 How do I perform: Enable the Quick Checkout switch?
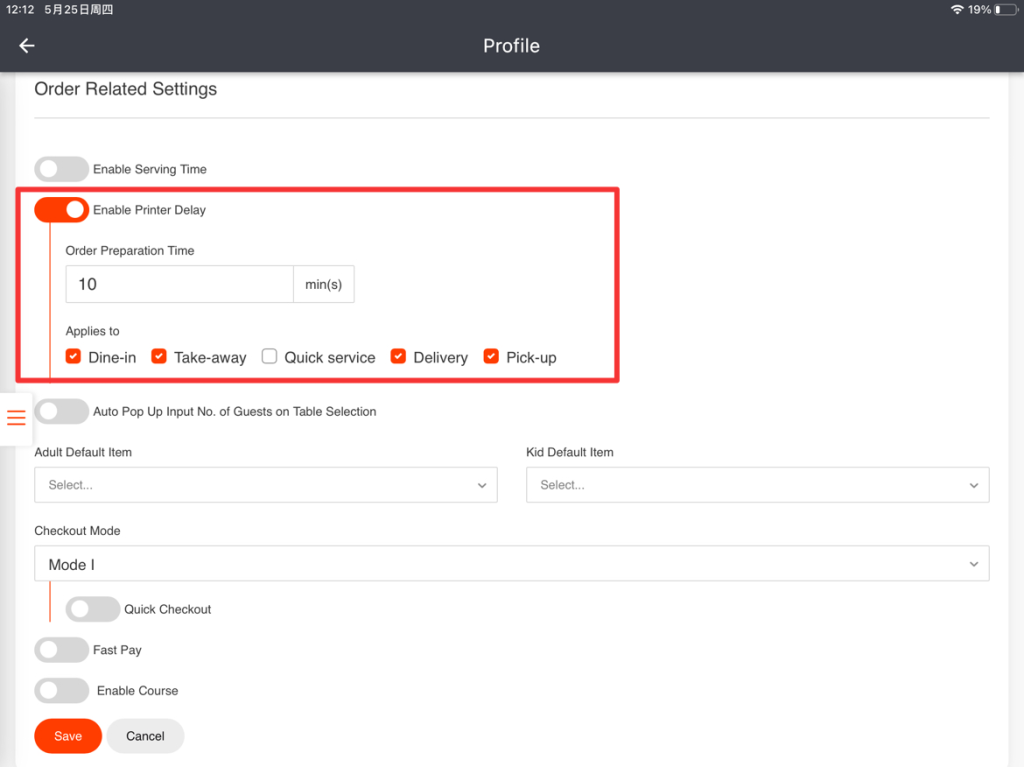[x=92, y=609]
